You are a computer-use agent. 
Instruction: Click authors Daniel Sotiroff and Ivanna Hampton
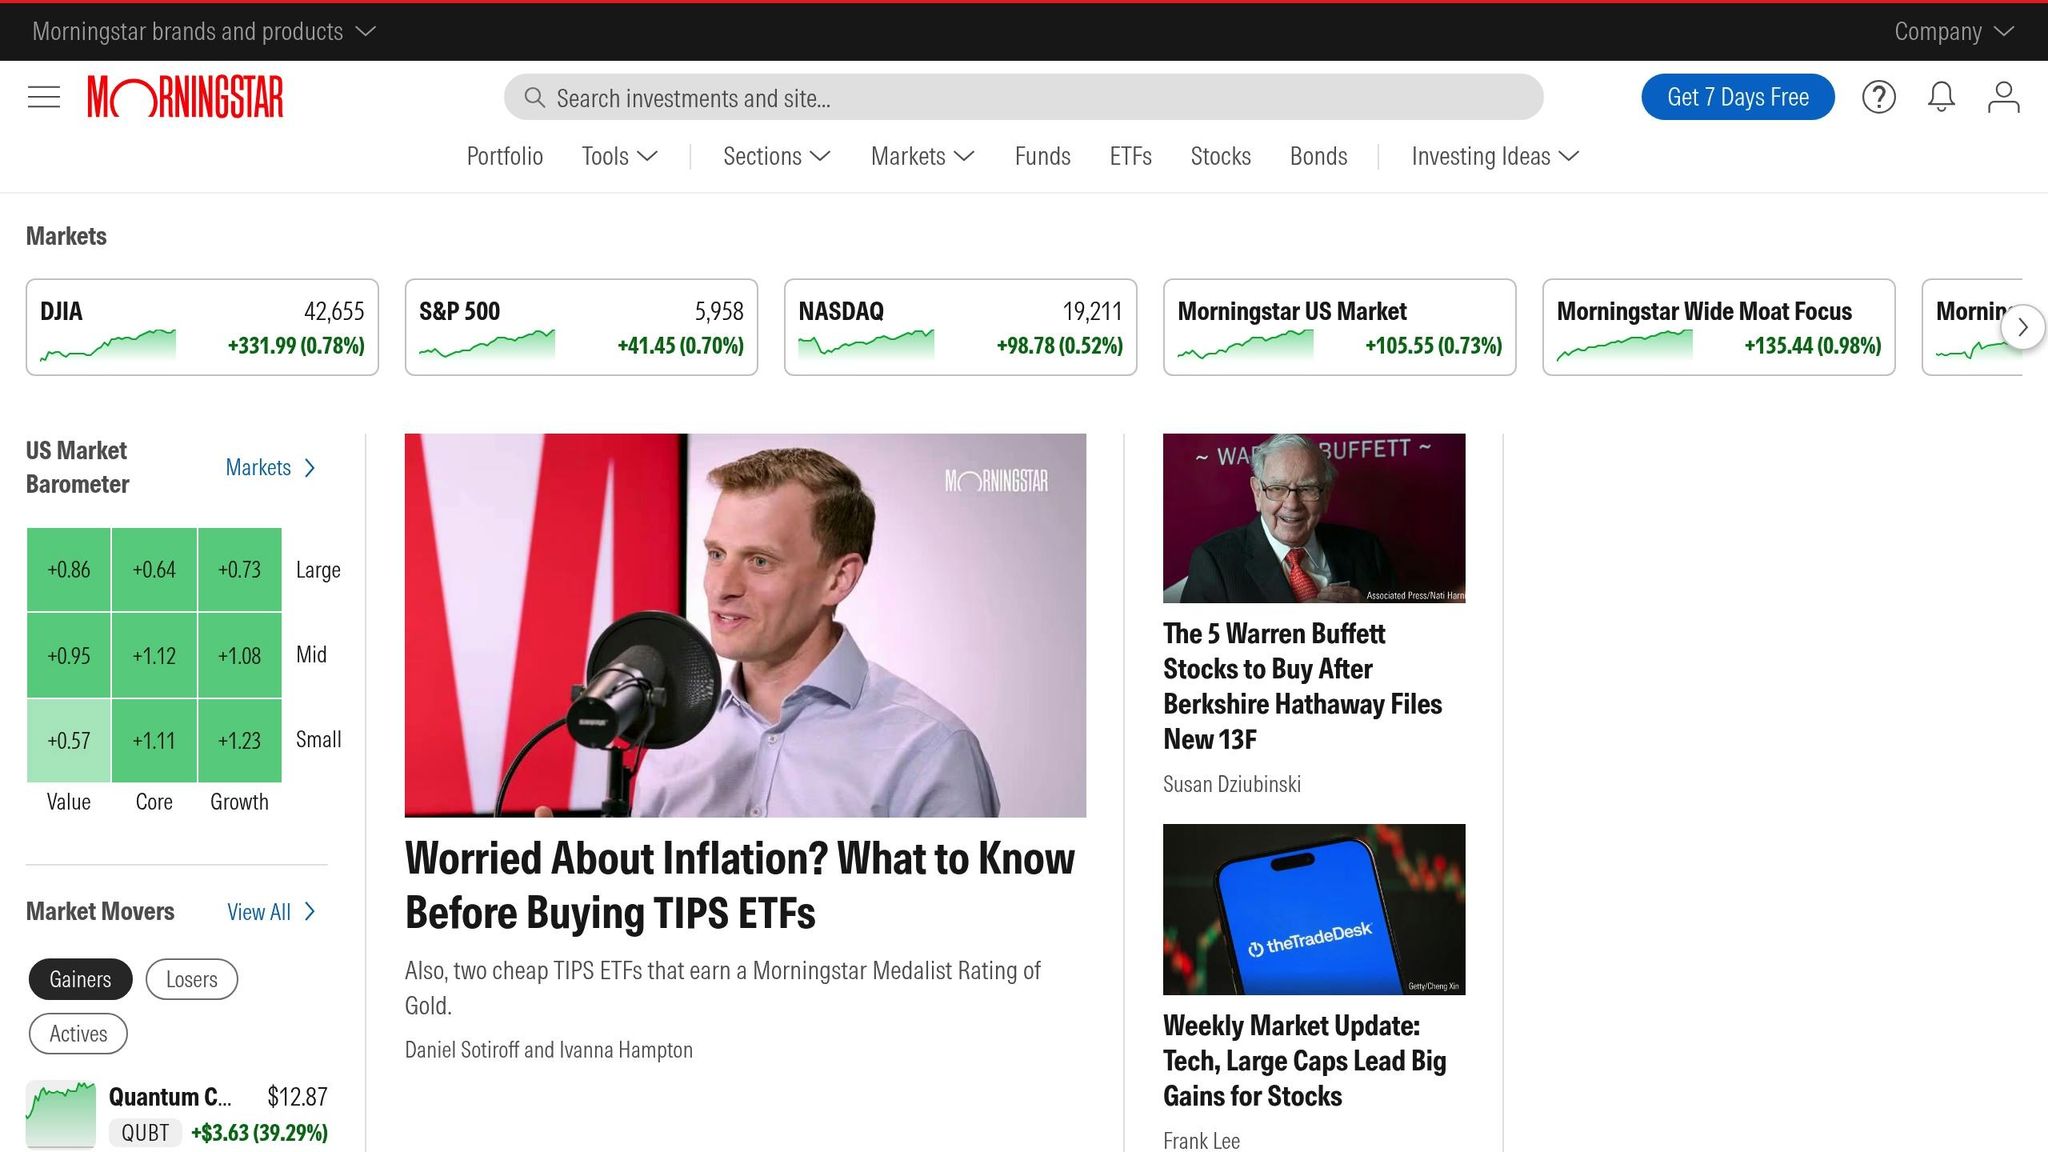pyautogui.click(x=549, y=1050)
